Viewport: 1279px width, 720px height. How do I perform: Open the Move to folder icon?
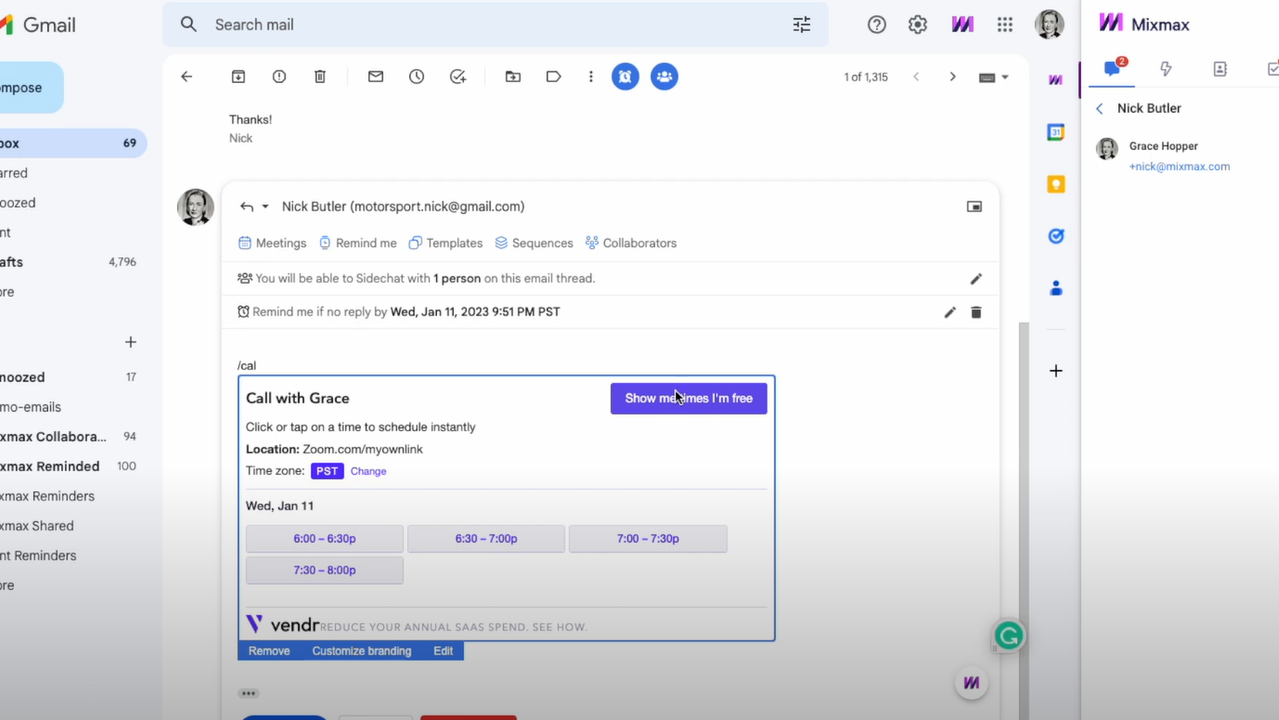coord(513,77)
